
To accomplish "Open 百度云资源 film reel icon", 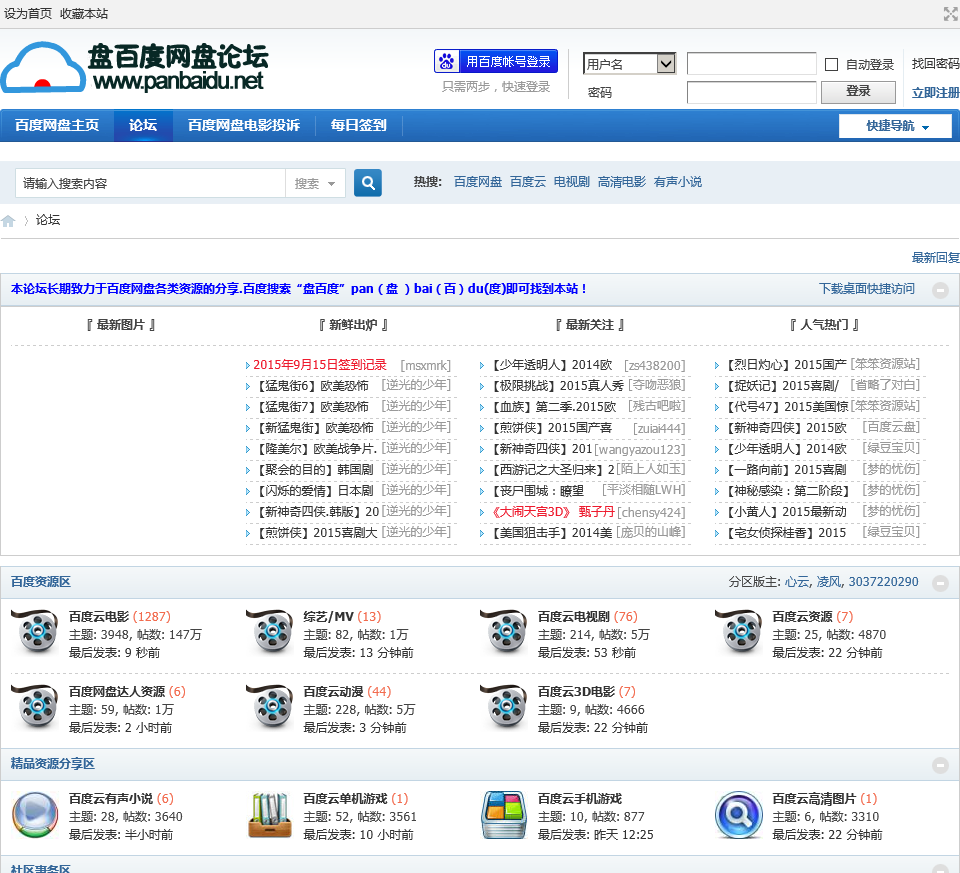I will pyautogui.click(x=738, y=633).
